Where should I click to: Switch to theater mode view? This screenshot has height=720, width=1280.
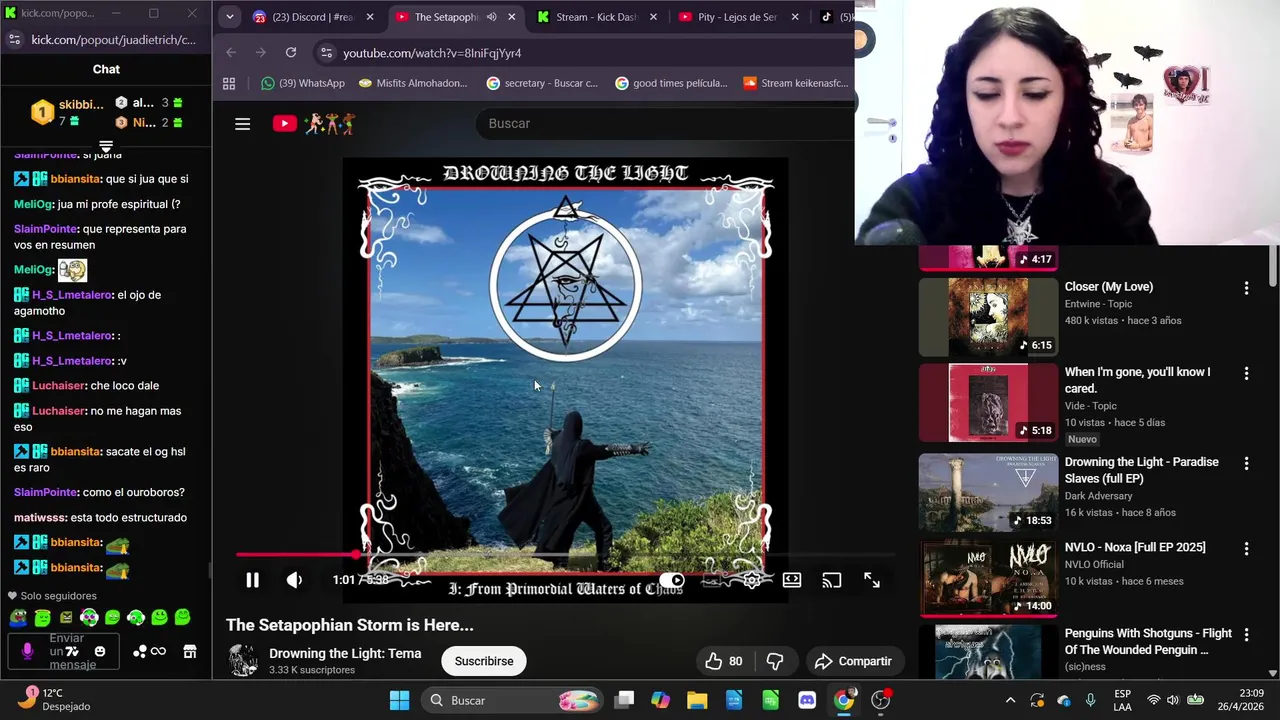pyautogui.click(x=792, y=580)
